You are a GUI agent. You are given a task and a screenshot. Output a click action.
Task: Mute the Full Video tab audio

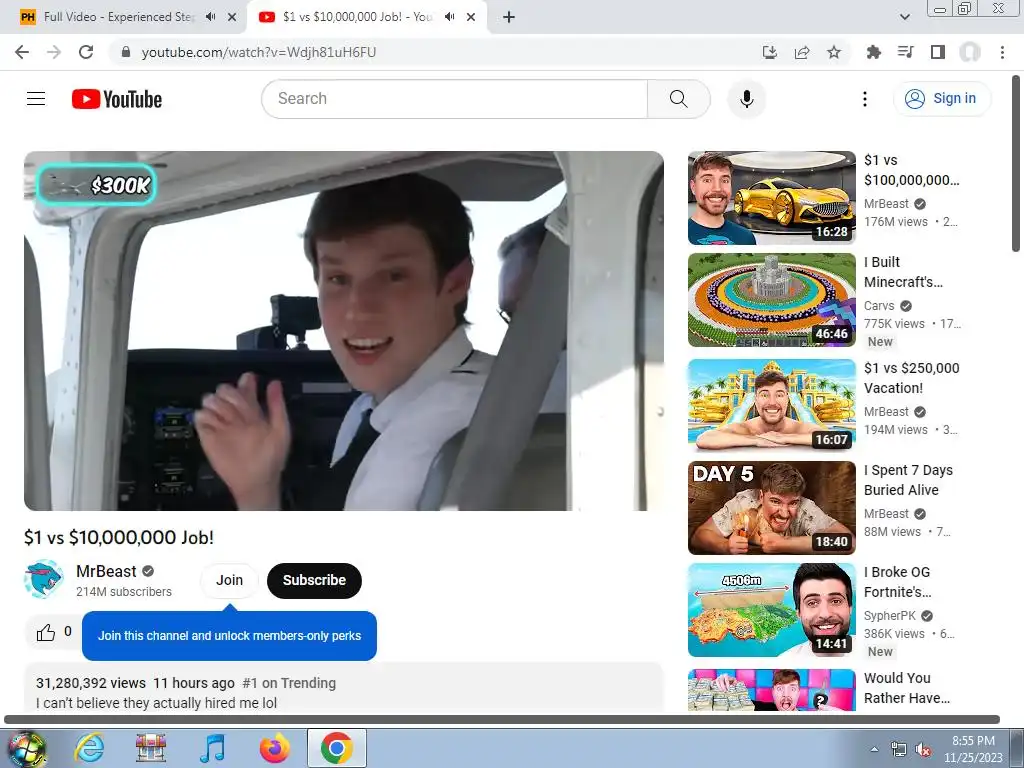pyautogui.click(x=210, y=17)
